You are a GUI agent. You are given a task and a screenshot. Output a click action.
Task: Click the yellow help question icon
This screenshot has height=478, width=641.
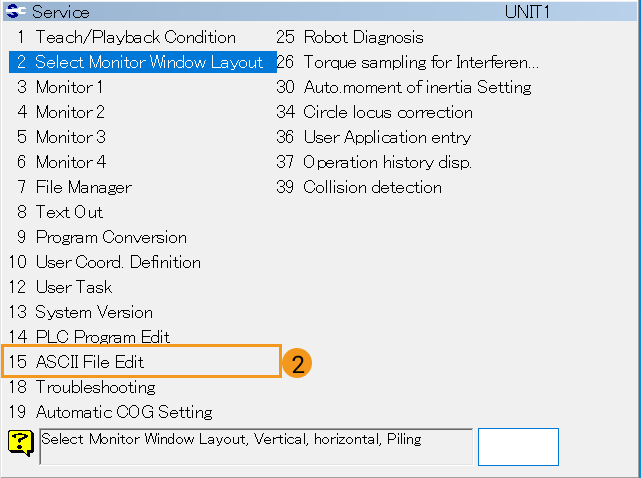click(22, 442)
